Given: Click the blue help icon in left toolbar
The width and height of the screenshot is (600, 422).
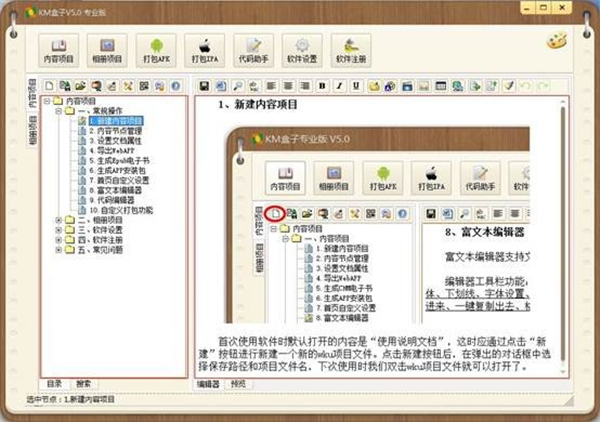Looking at the screenshot, I should (x=175, y=86).
